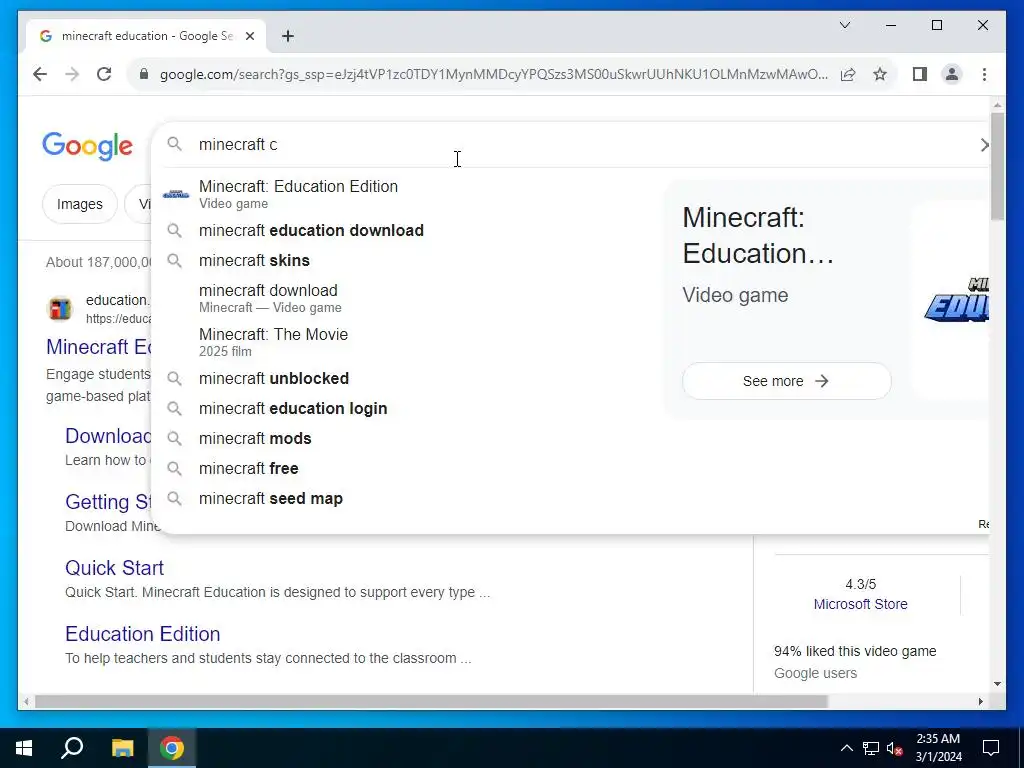The image size is (1024, 768).
Task: Click the horizontal scrollbar right arrow
Action: coord(980,702)
